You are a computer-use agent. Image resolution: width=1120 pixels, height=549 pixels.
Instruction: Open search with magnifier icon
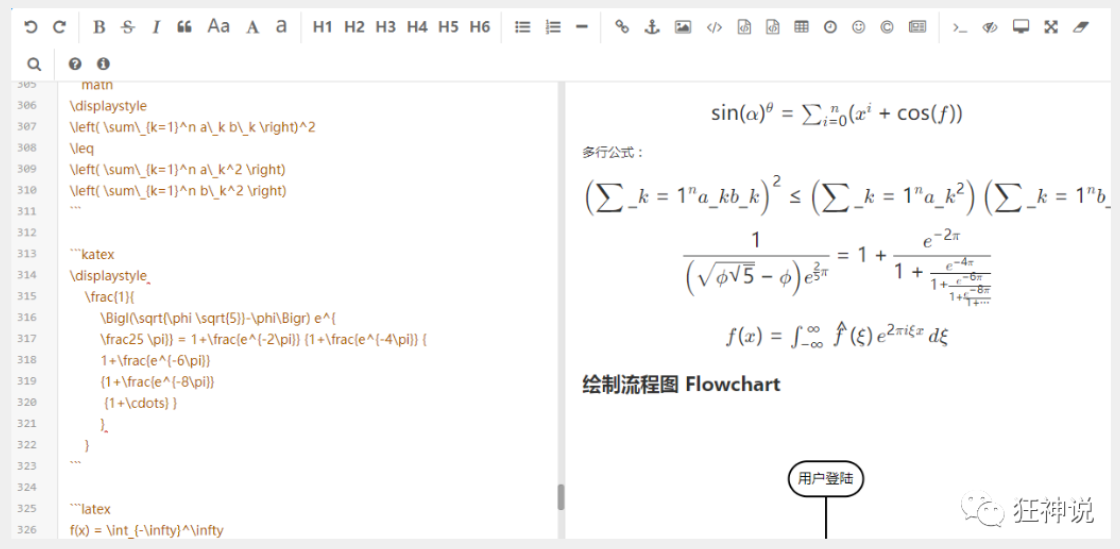coord(33,64)
